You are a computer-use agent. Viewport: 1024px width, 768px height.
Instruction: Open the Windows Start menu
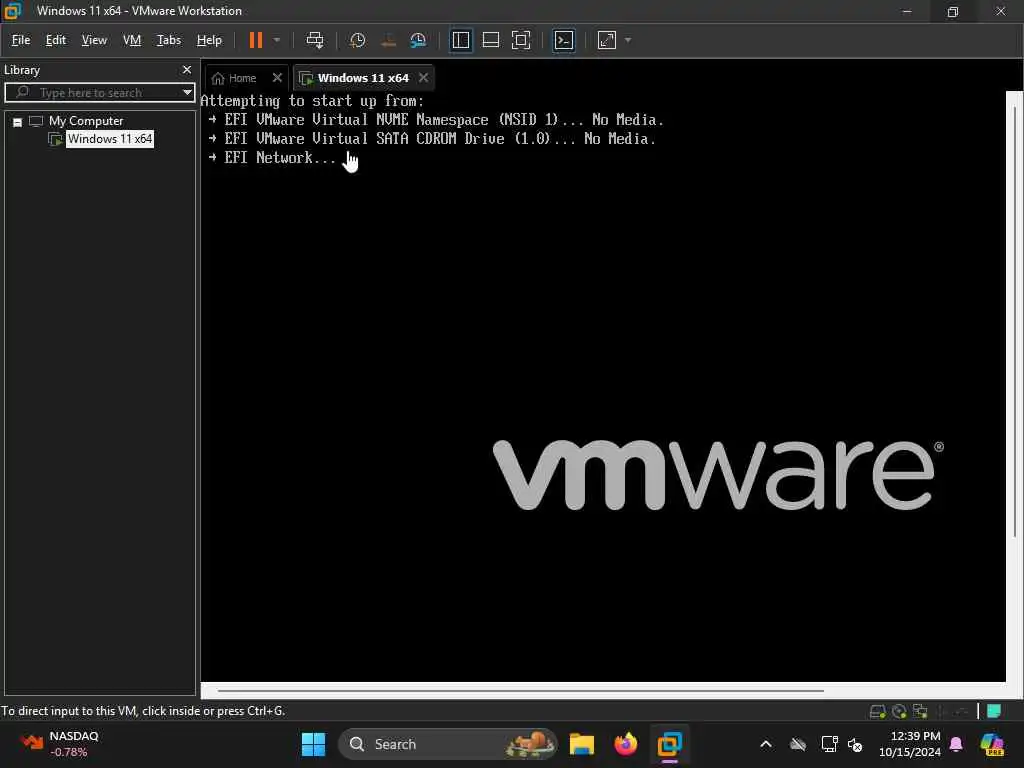click(x=313, y=744)
